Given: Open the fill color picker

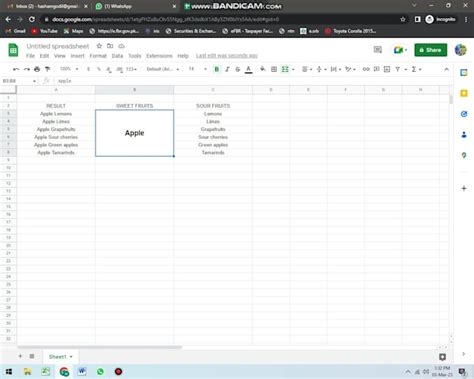Looking at the screenshot, I should pyautogui.click(x=263, y=69).
